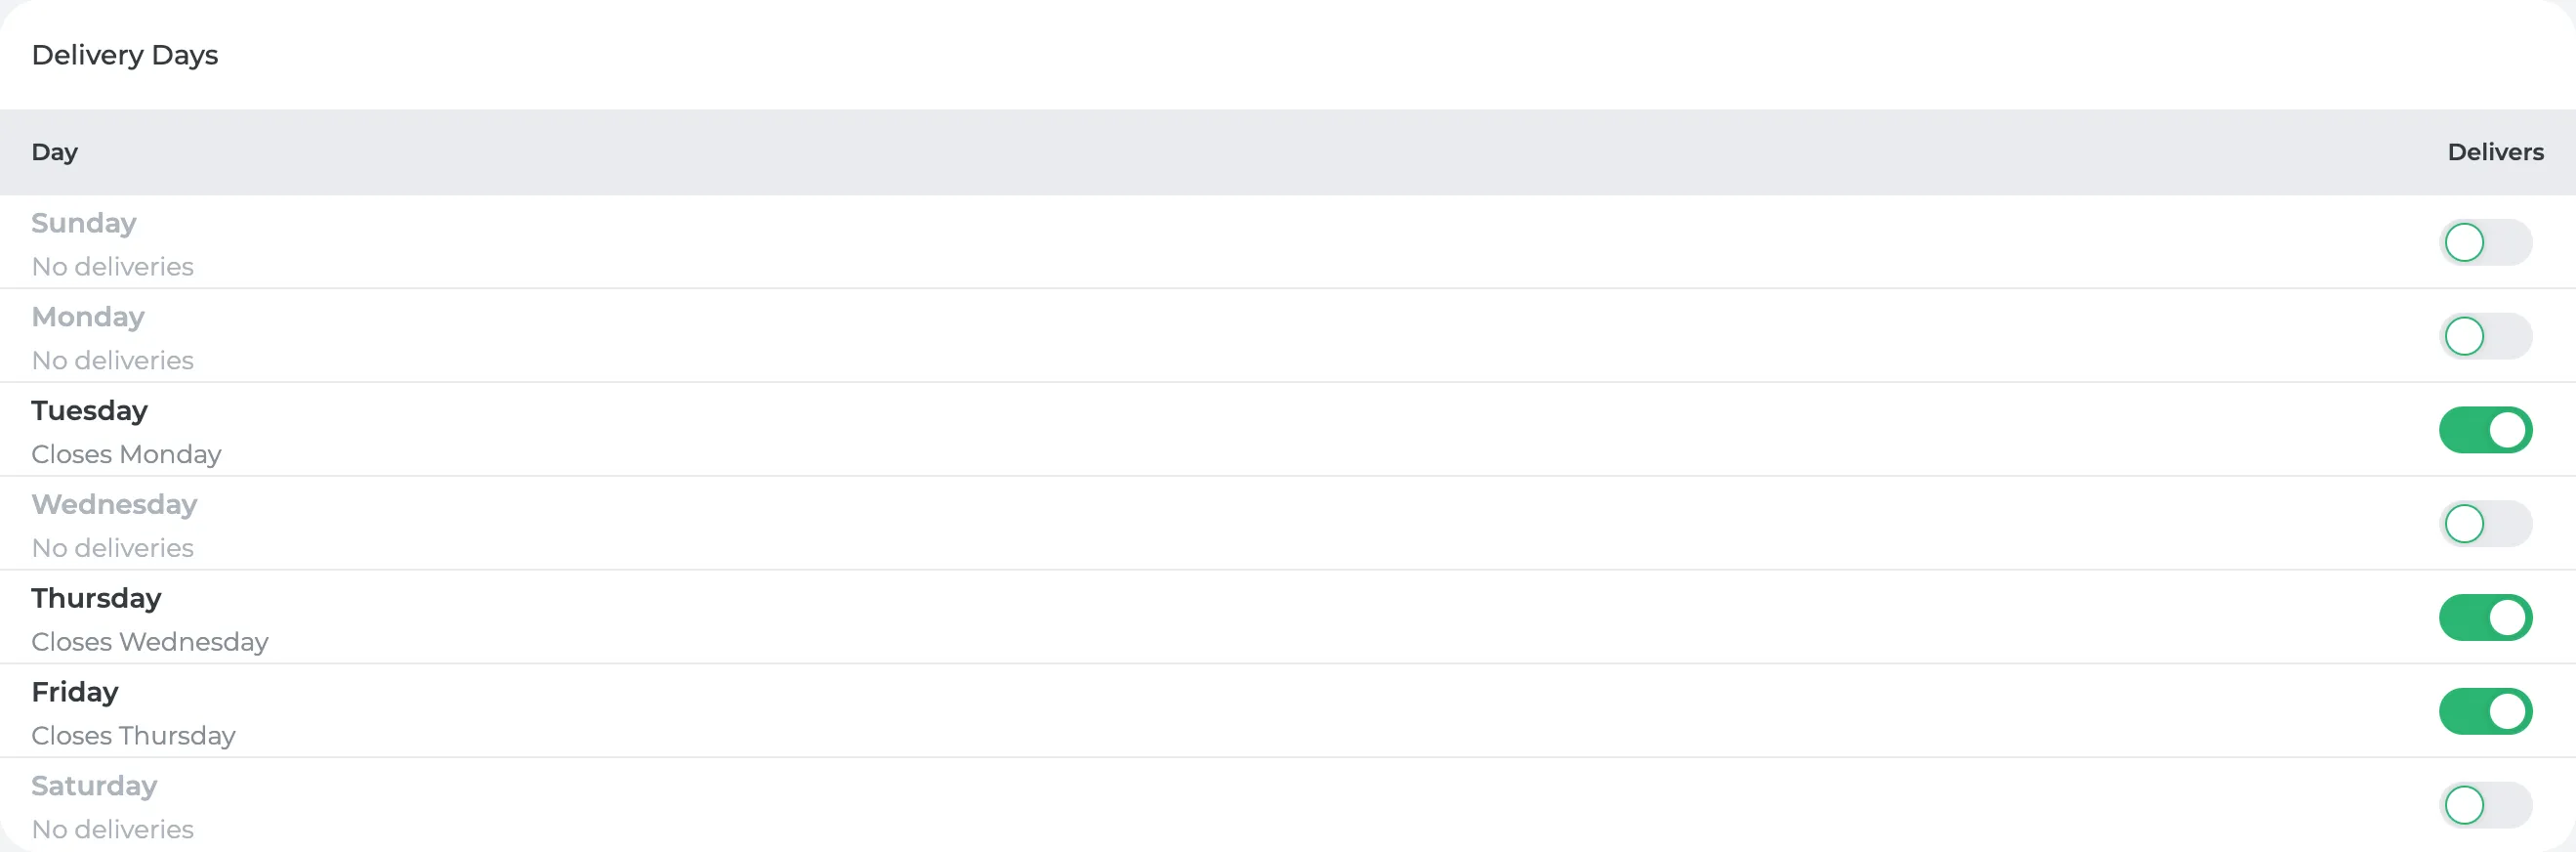The image size is (2576, 852).
Task: Click the Day column header
Action: click(x=54, y=152)
